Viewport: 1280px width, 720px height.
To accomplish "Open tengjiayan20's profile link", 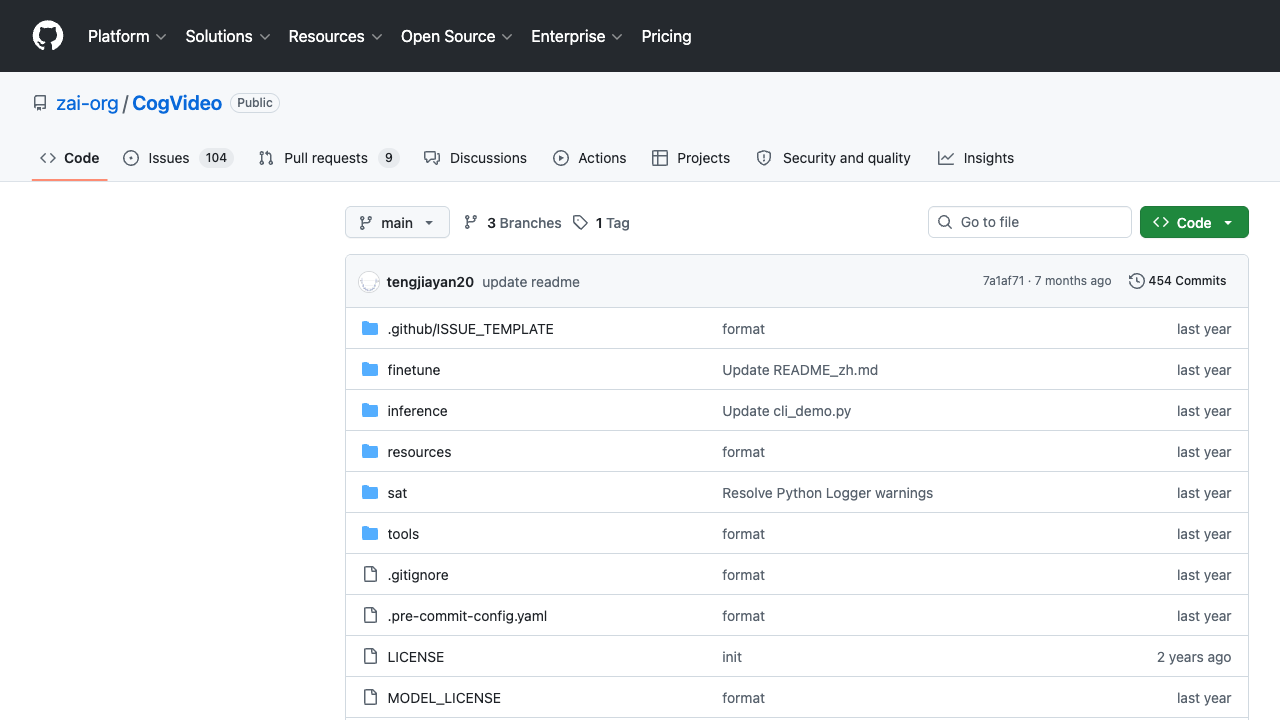I will click(x=430, y=282).
